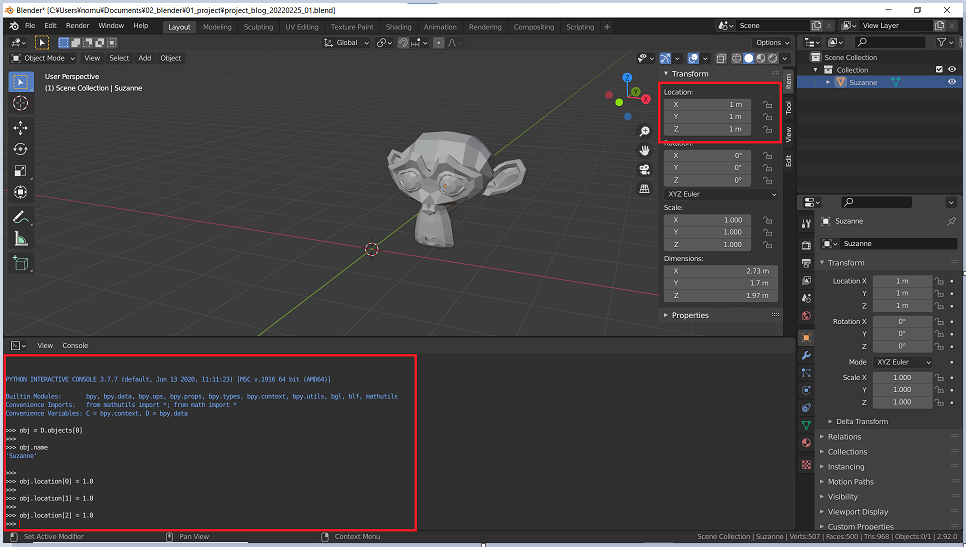
Task: Open the sidebar Tool tab
Action: (x=789, y=107)
